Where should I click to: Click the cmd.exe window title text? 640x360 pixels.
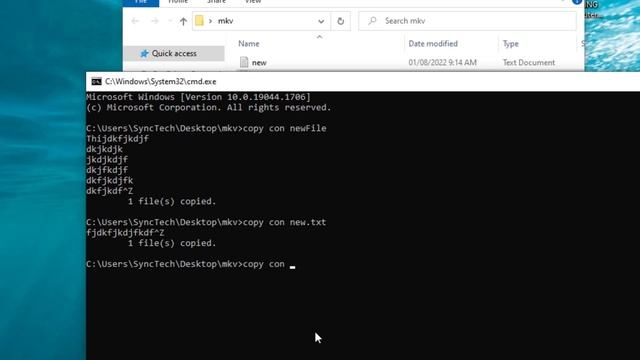[161, 82]
